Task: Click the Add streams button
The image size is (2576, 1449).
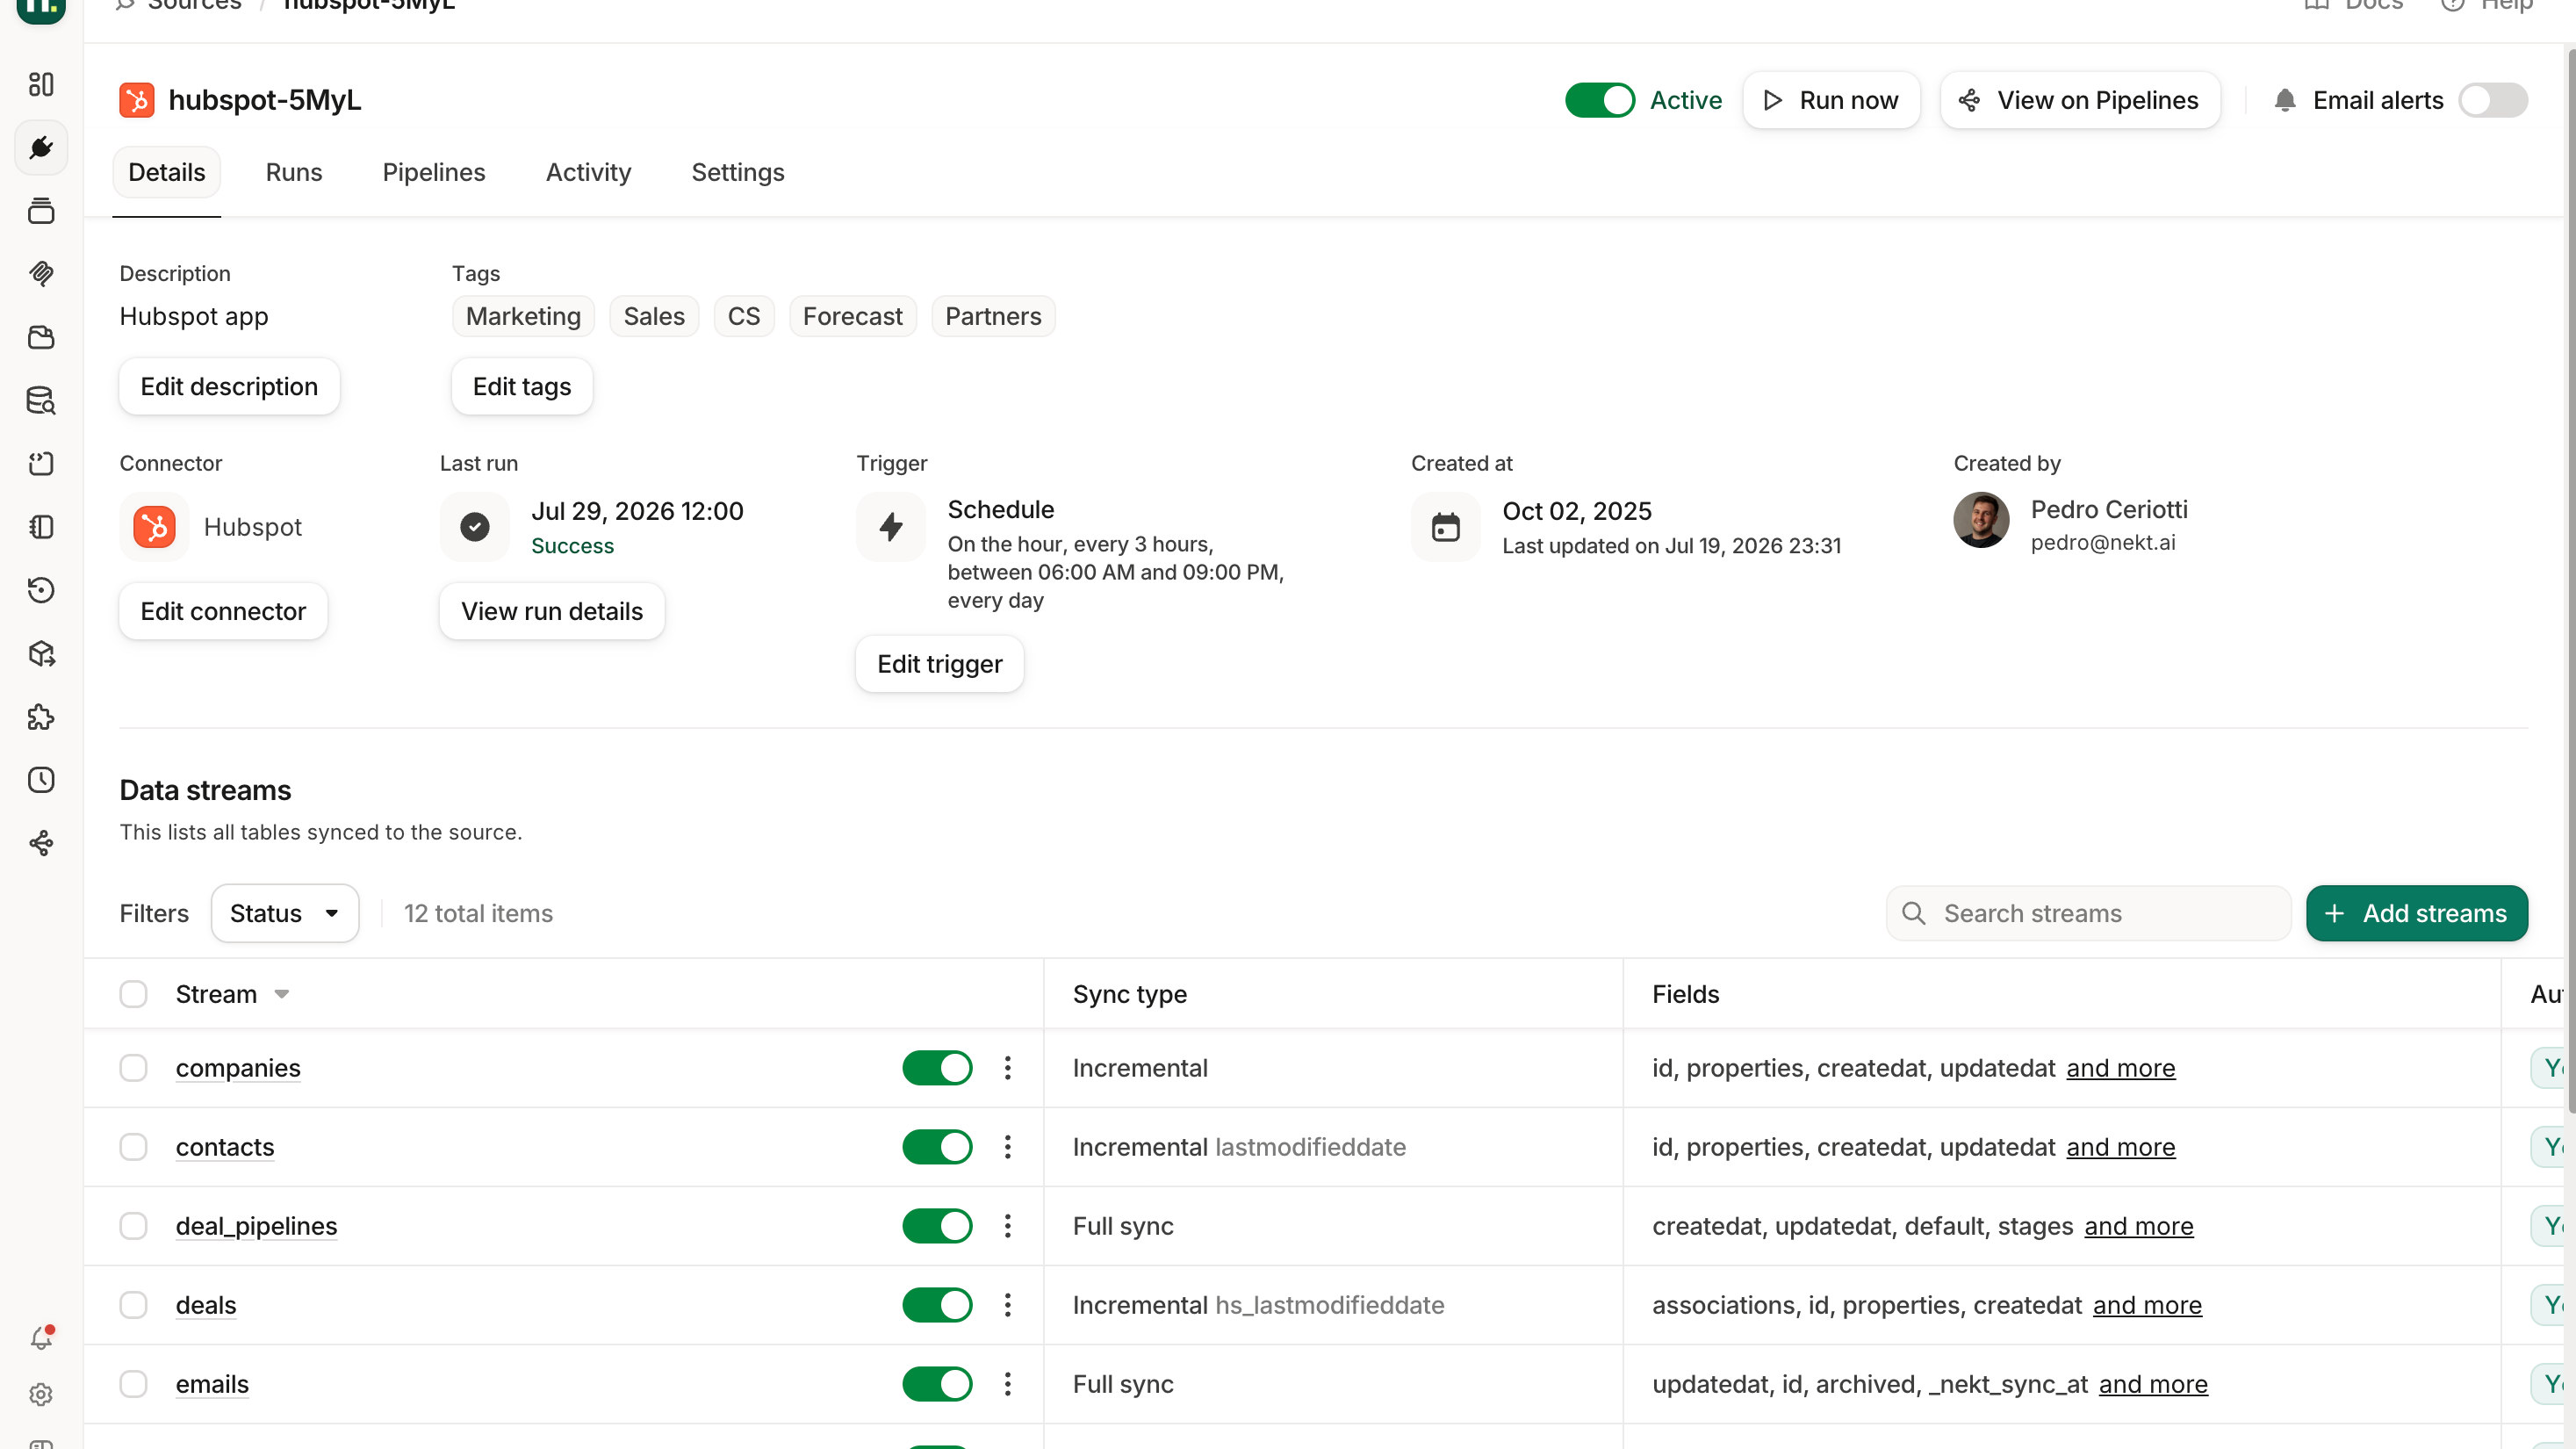Action: [x=2417, y=913]
